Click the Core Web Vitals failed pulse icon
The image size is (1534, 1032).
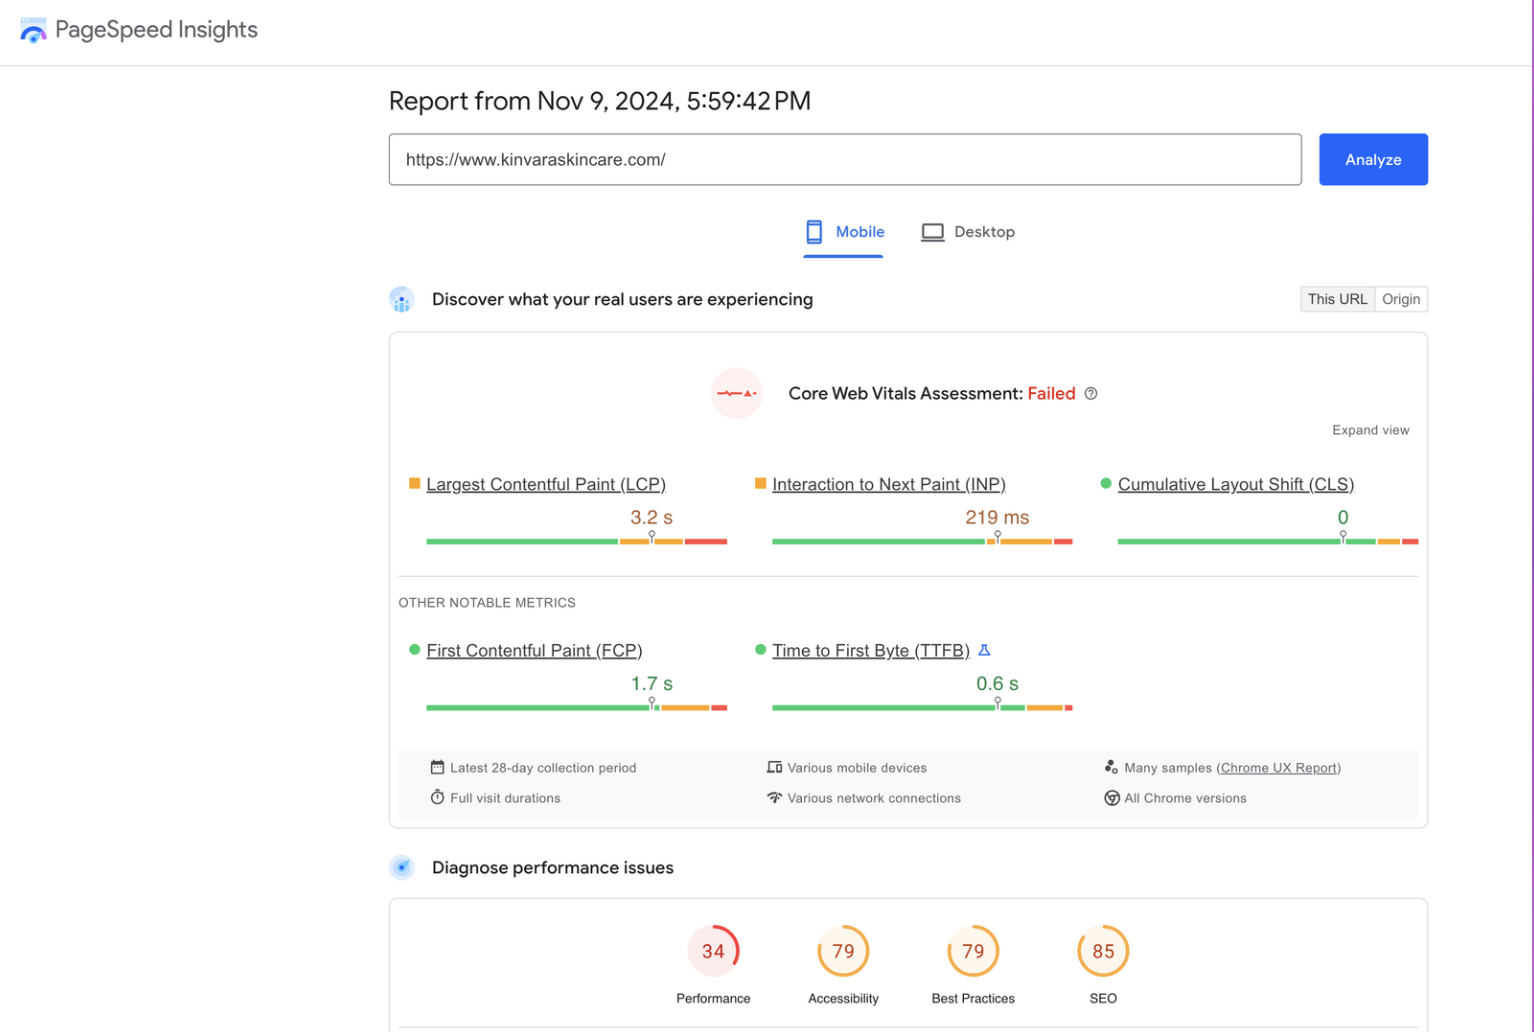[737, 393]
